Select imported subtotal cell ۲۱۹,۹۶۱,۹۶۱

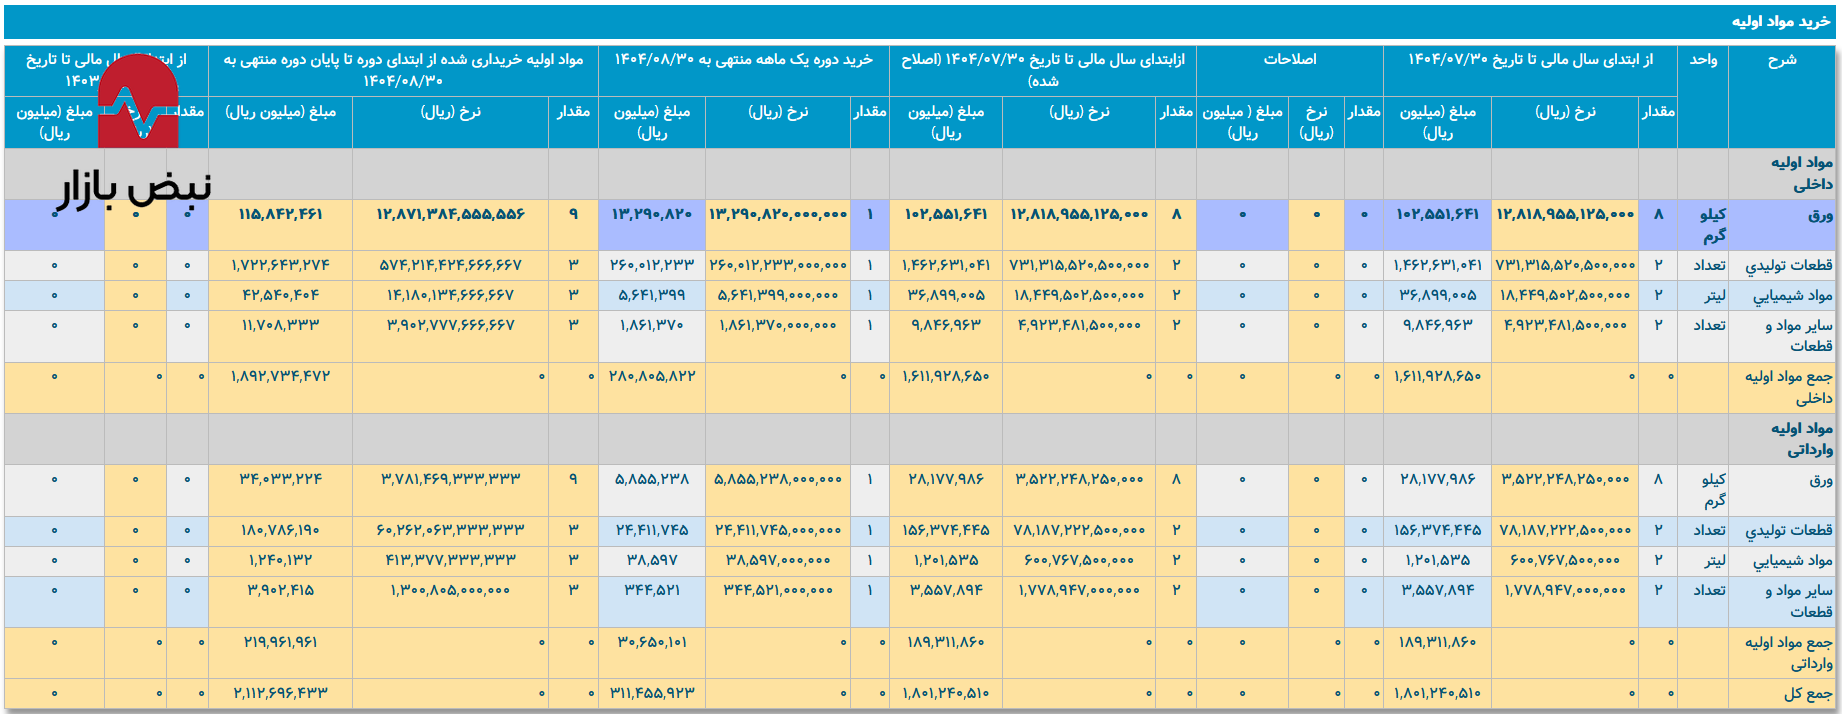[x=280, y=642]
